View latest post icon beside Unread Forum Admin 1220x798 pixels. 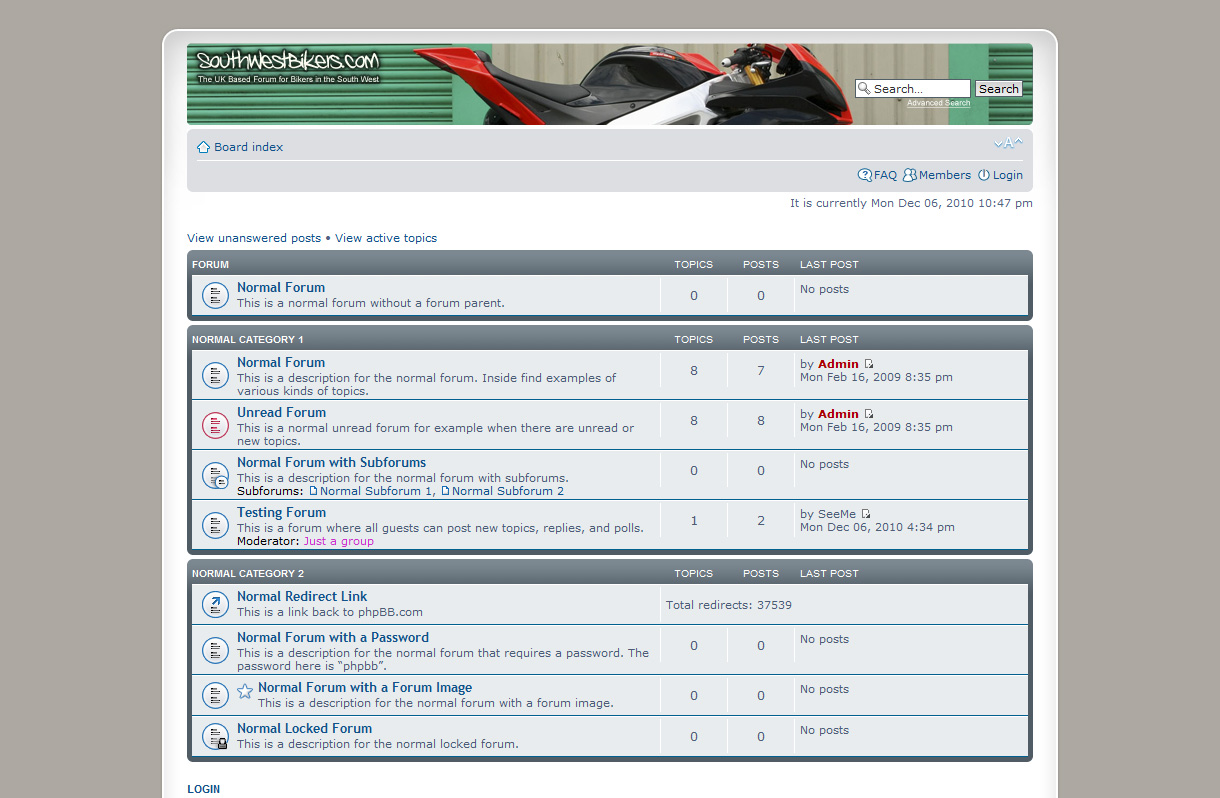pos(869,414)
